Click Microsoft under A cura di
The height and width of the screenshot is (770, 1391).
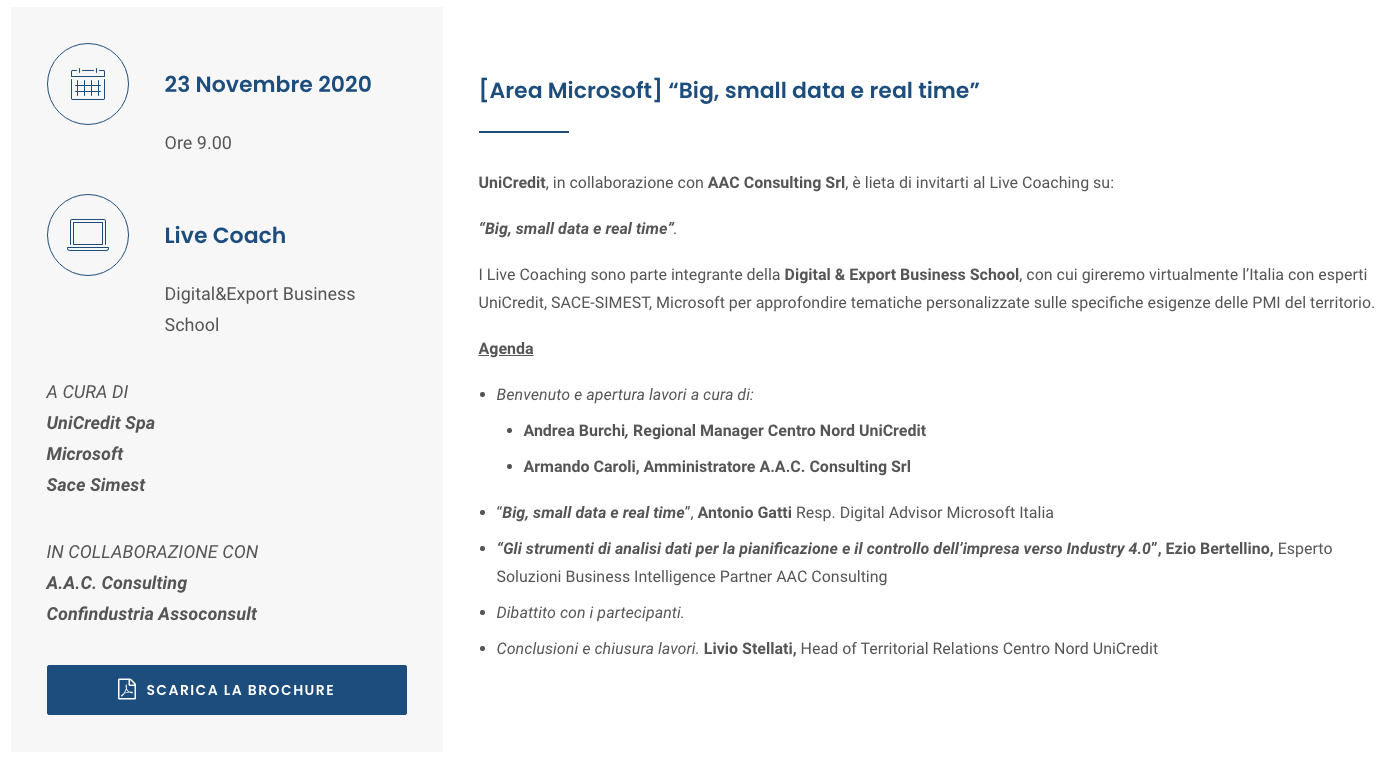[85, 454]
